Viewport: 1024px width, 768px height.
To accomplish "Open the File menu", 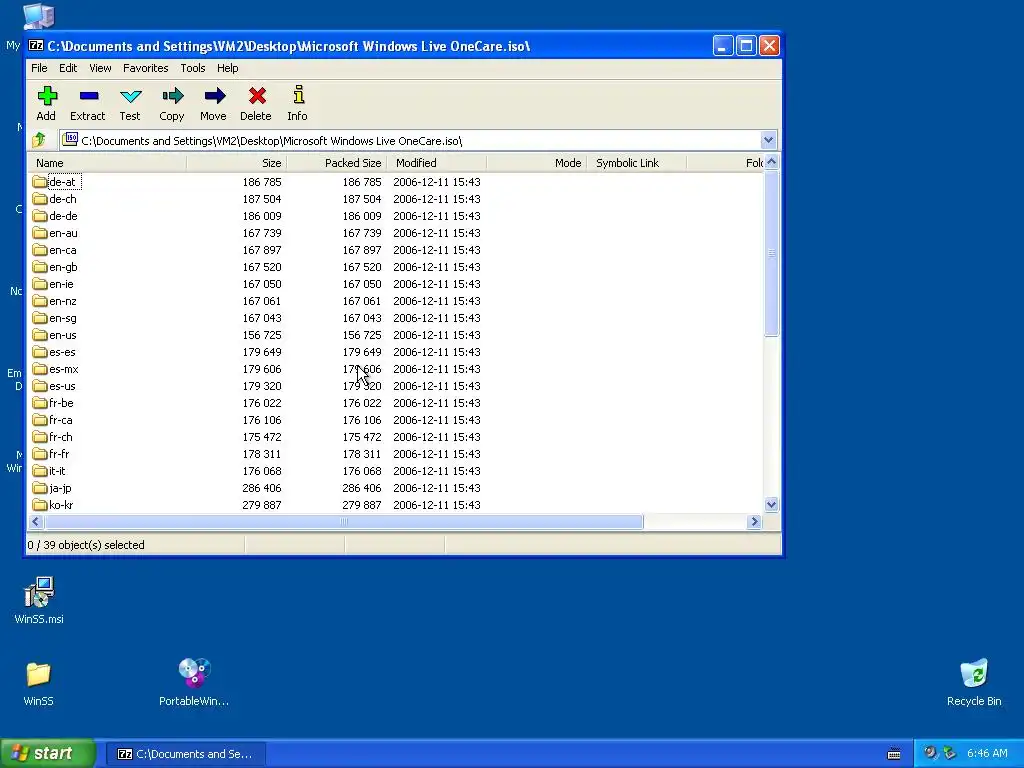I will (x=39, y=68).
